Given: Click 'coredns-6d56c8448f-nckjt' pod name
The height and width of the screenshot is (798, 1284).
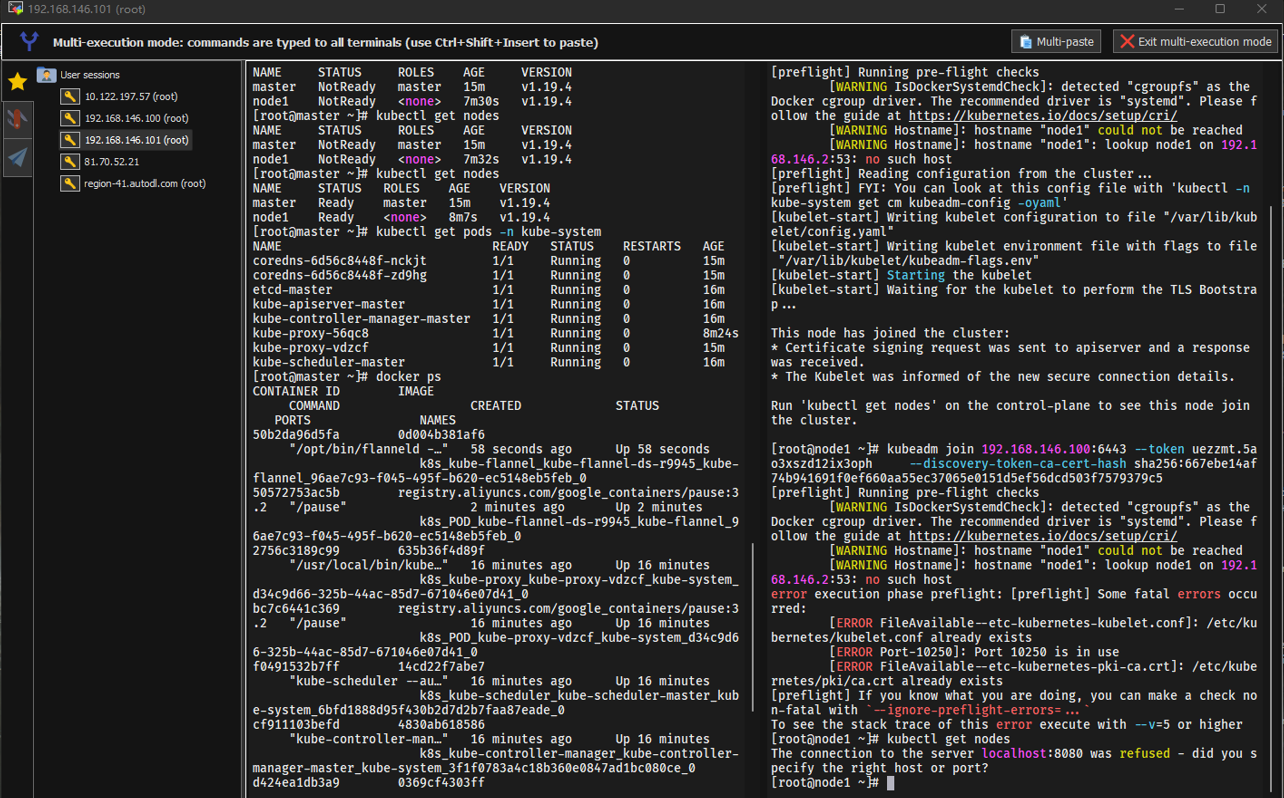Looking at the screenshot, I should point(340,261).
